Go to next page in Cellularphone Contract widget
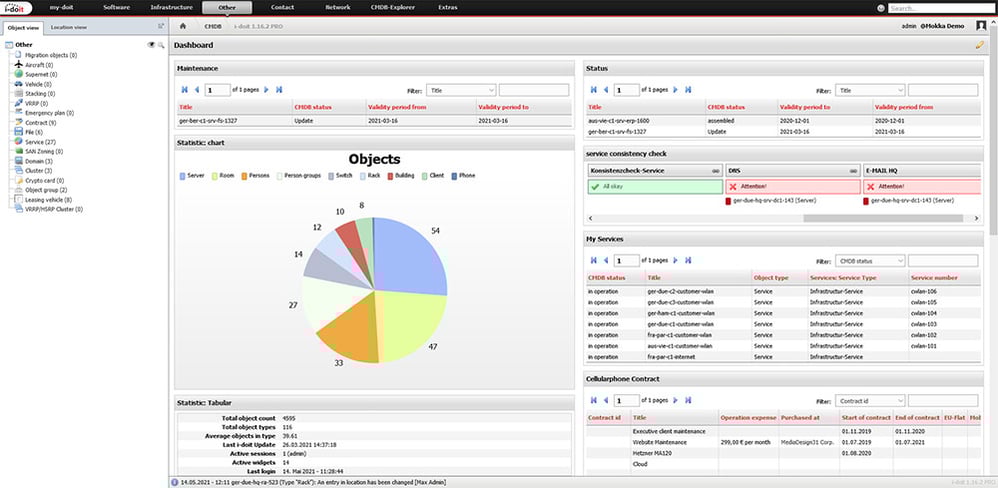The width and height of the screenshot is (998, 488). click(x=675, y=400)
